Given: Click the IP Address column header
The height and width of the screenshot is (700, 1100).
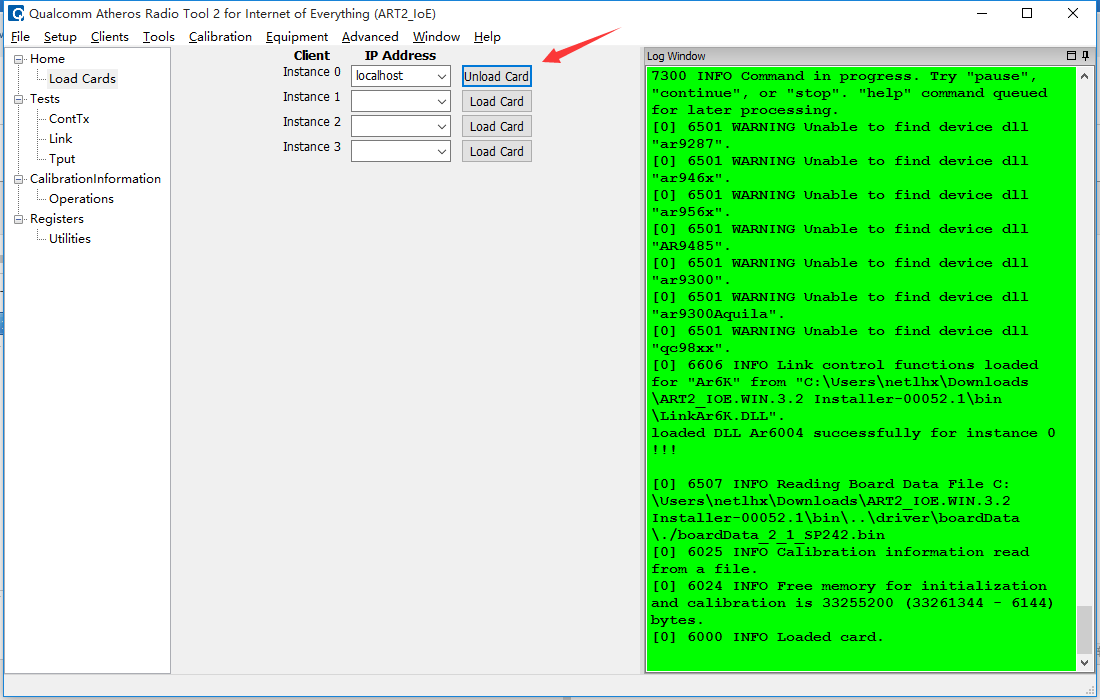Looking at the screenshot, I should (400, 55).
